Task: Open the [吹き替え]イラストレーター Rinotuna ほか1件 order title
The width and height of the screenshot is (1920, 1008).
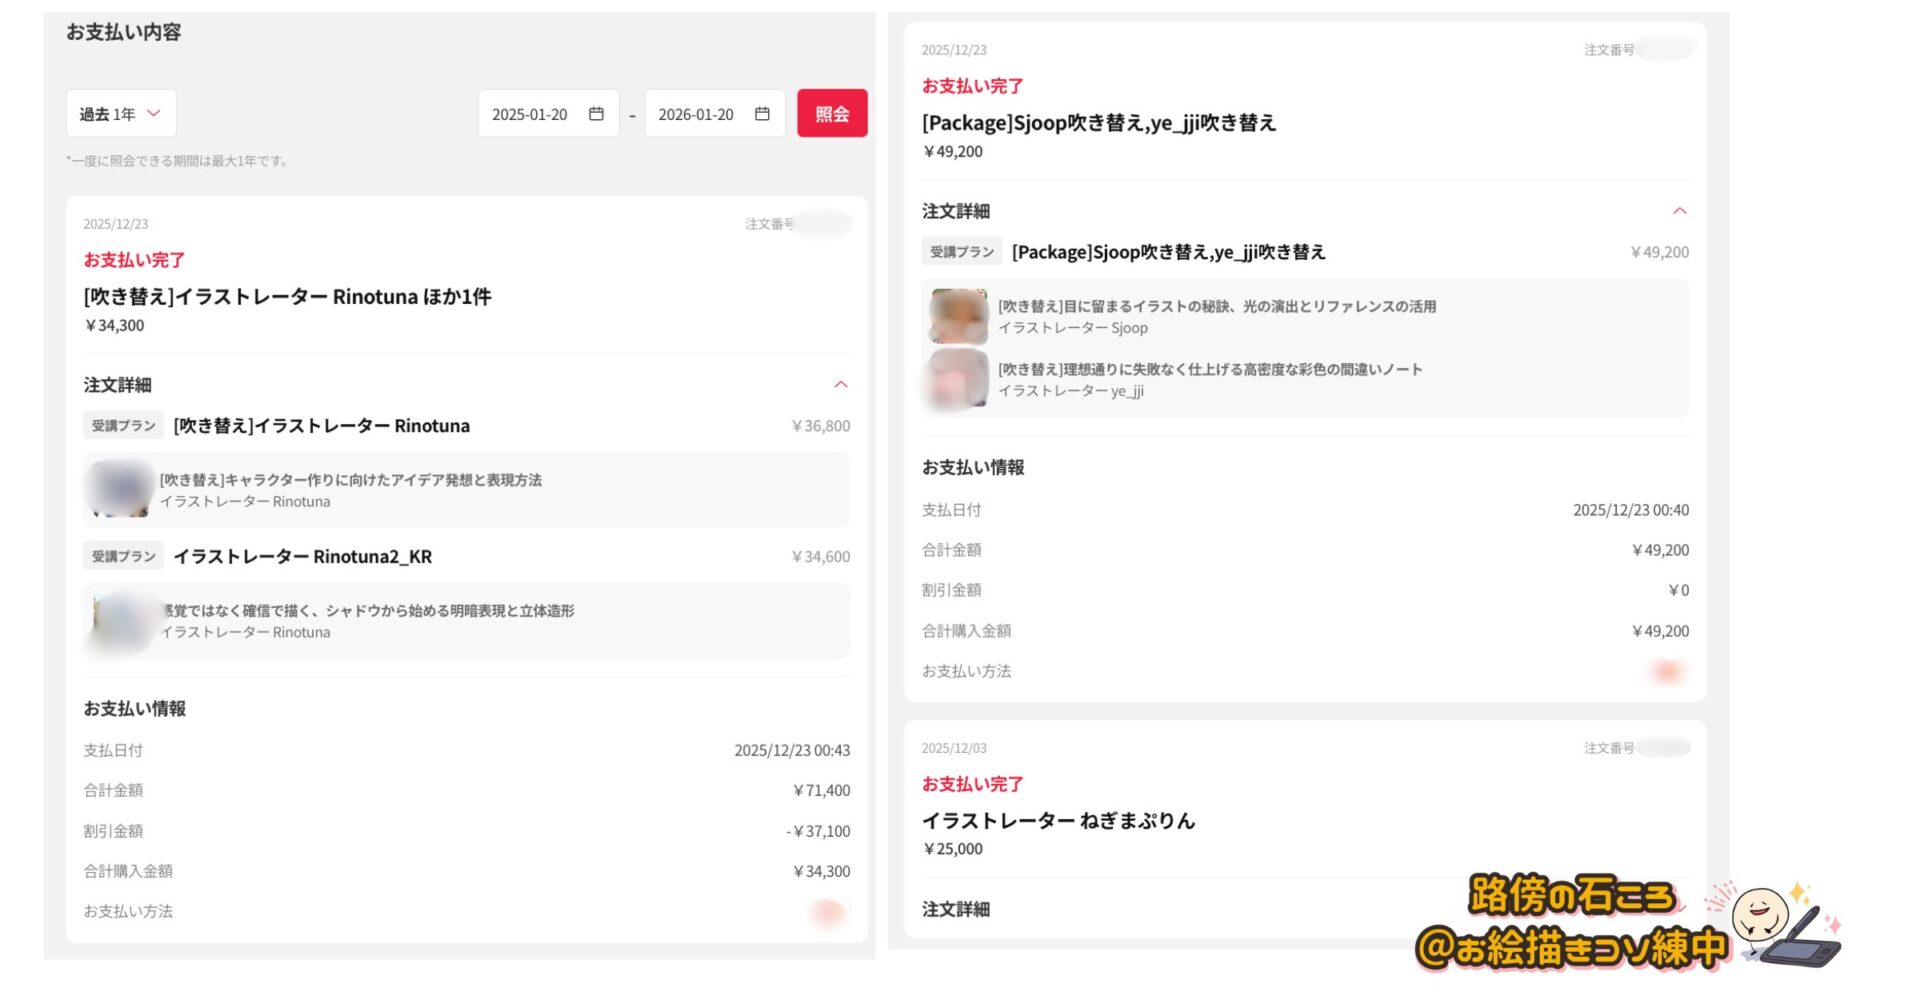Action: point(287,297)
